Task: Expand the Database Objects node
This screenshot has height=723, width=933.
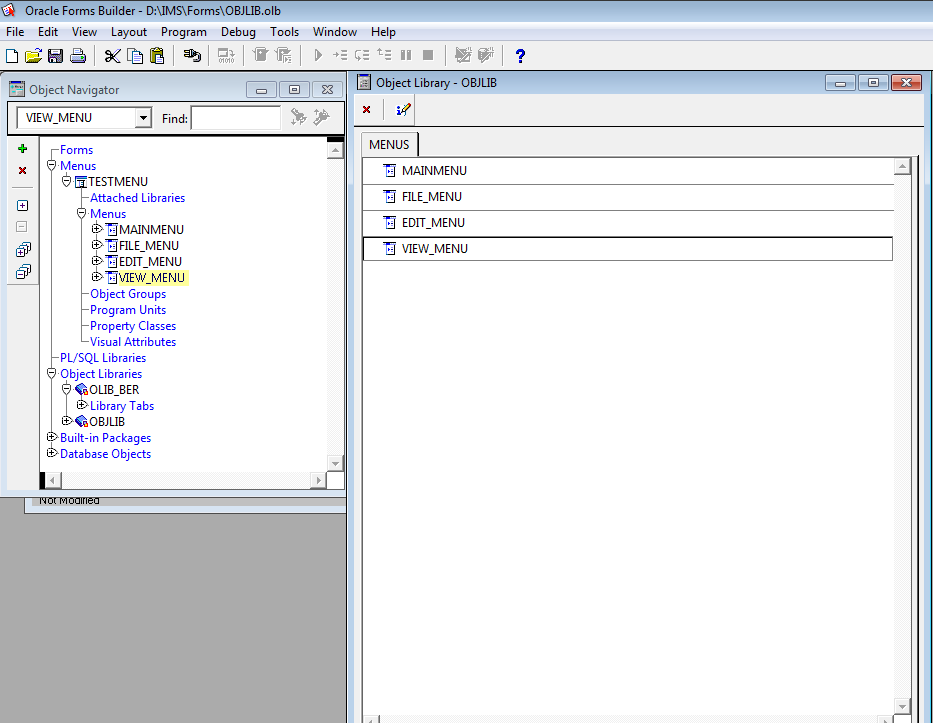Action: (x=52, y=453)
